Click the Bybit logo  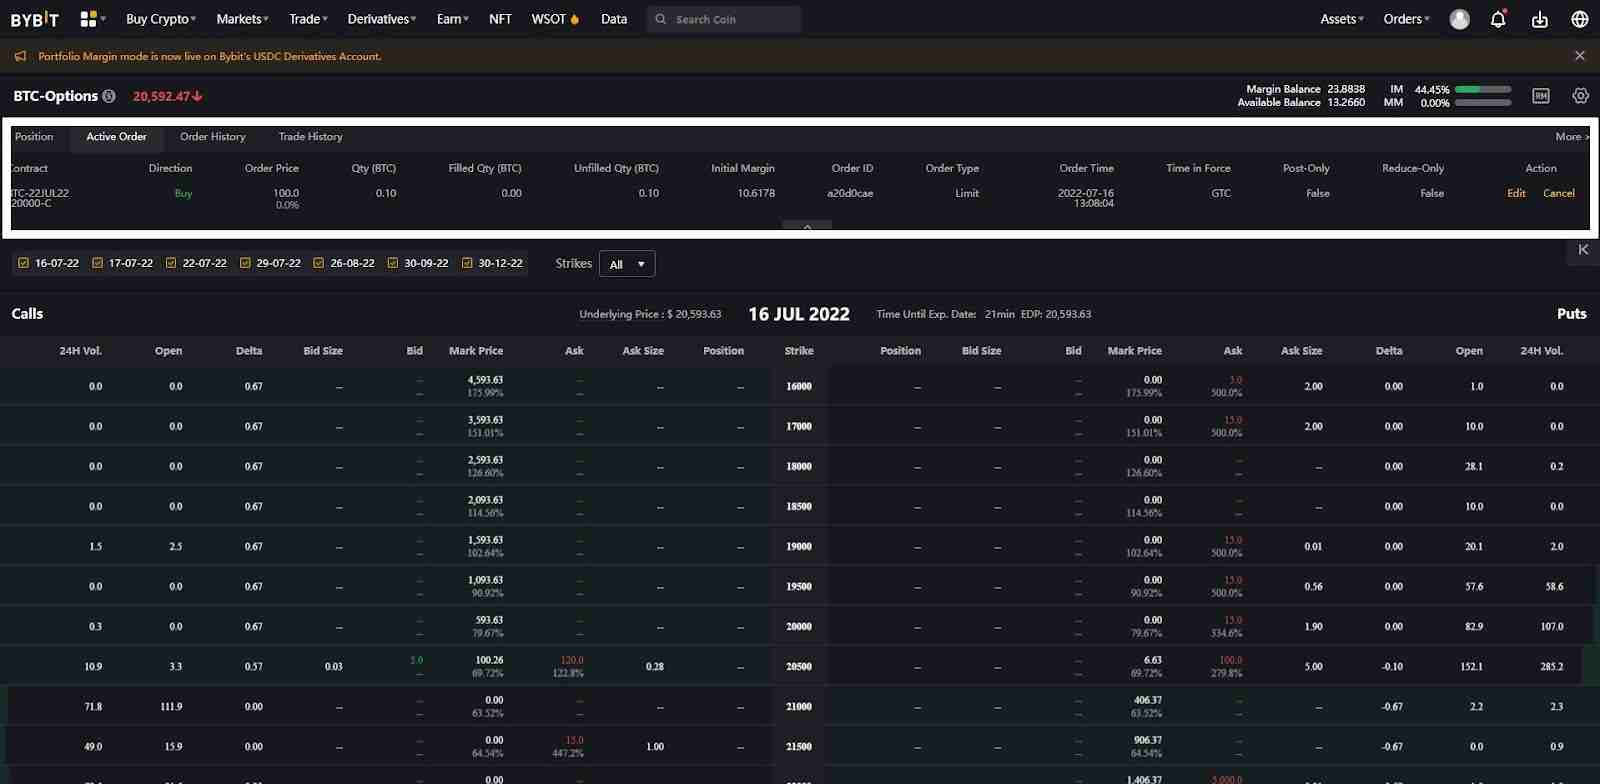pos(35,19)
